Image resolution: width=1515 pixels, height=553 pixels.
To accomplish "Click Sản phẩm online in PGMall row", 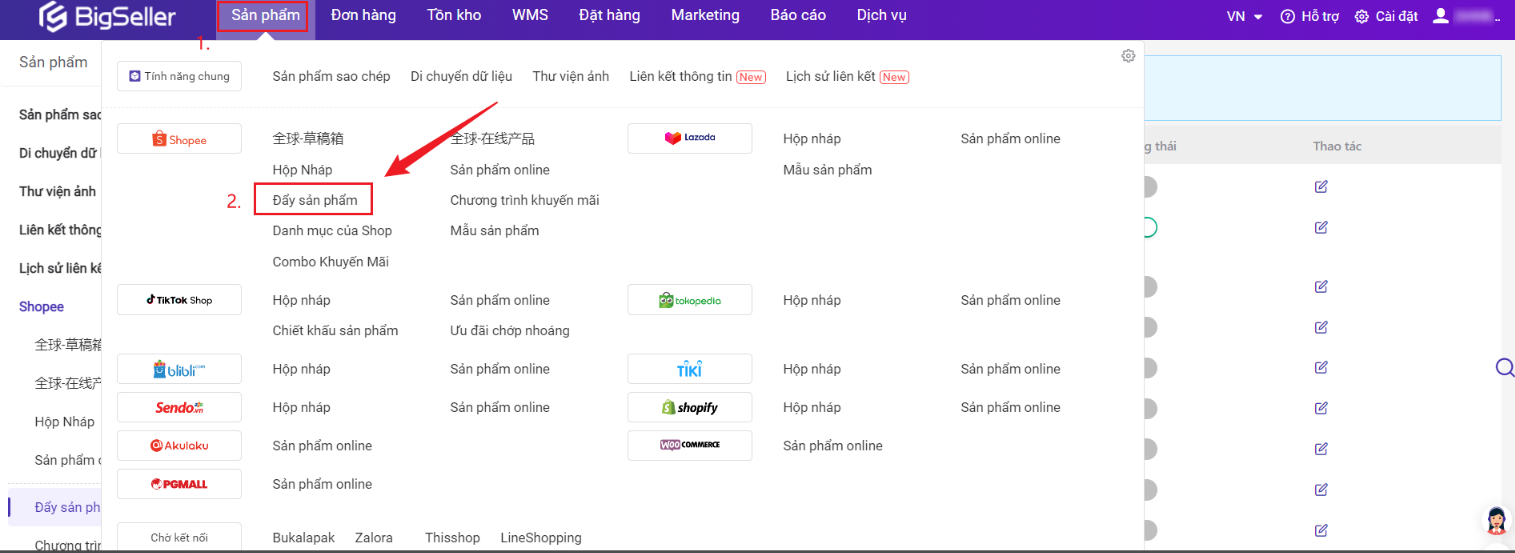I will coord(322,484).
